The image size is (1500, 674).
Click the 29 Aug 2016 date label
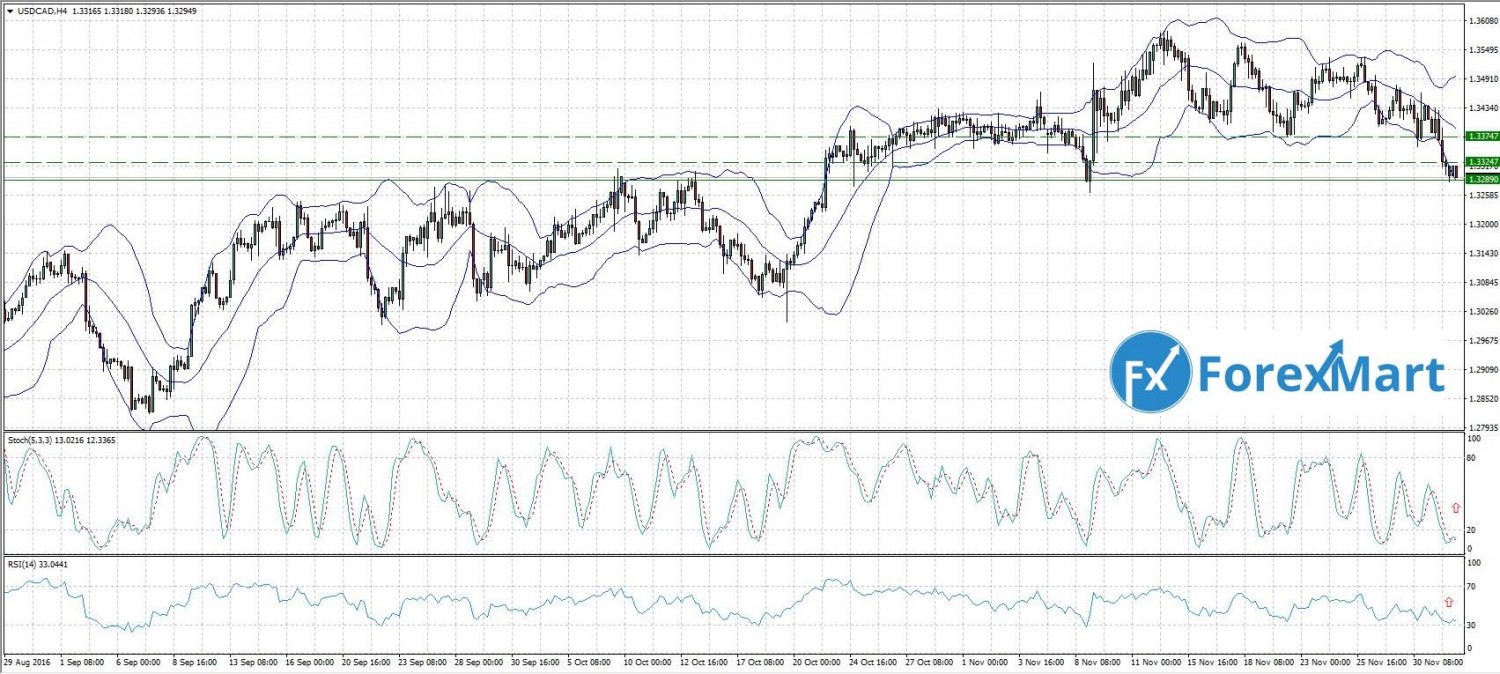pos(26,661)
